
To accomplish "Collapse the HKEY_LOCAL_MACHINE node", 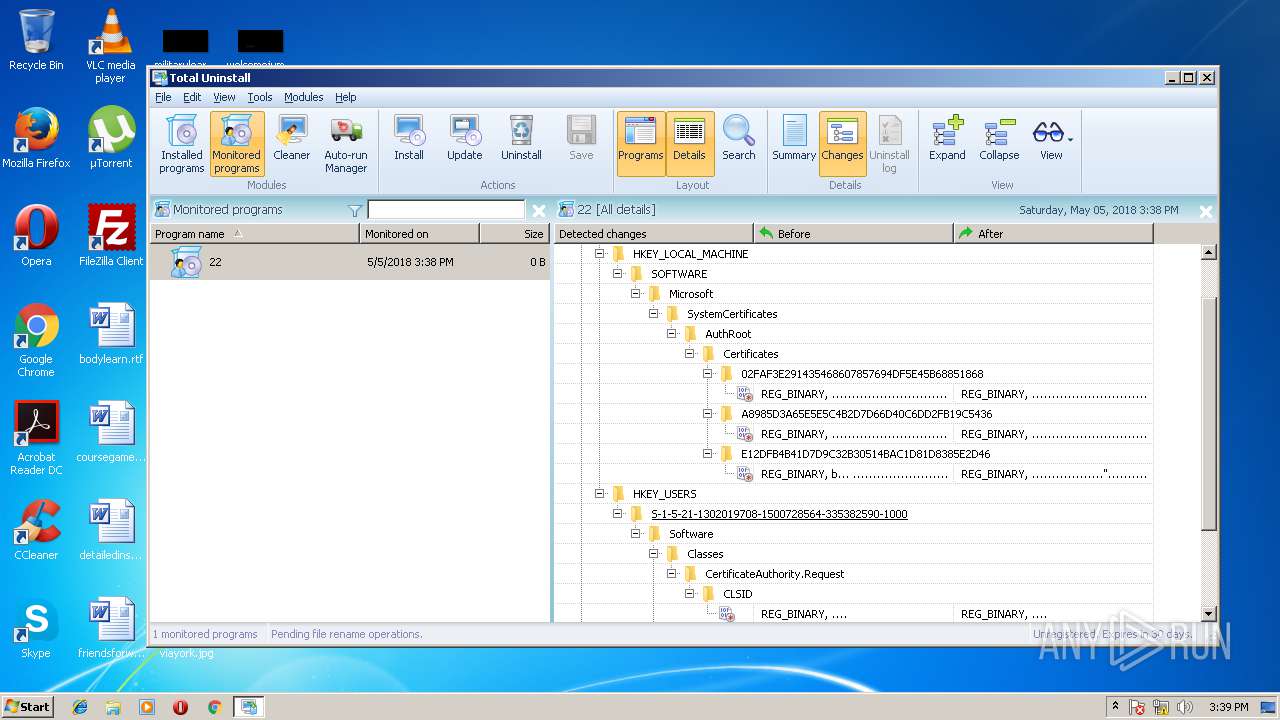I will [600, 254].
